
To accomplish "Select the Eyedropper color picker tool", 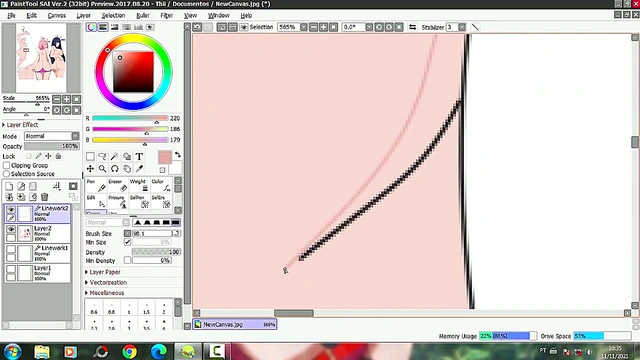I will point(139,169).
